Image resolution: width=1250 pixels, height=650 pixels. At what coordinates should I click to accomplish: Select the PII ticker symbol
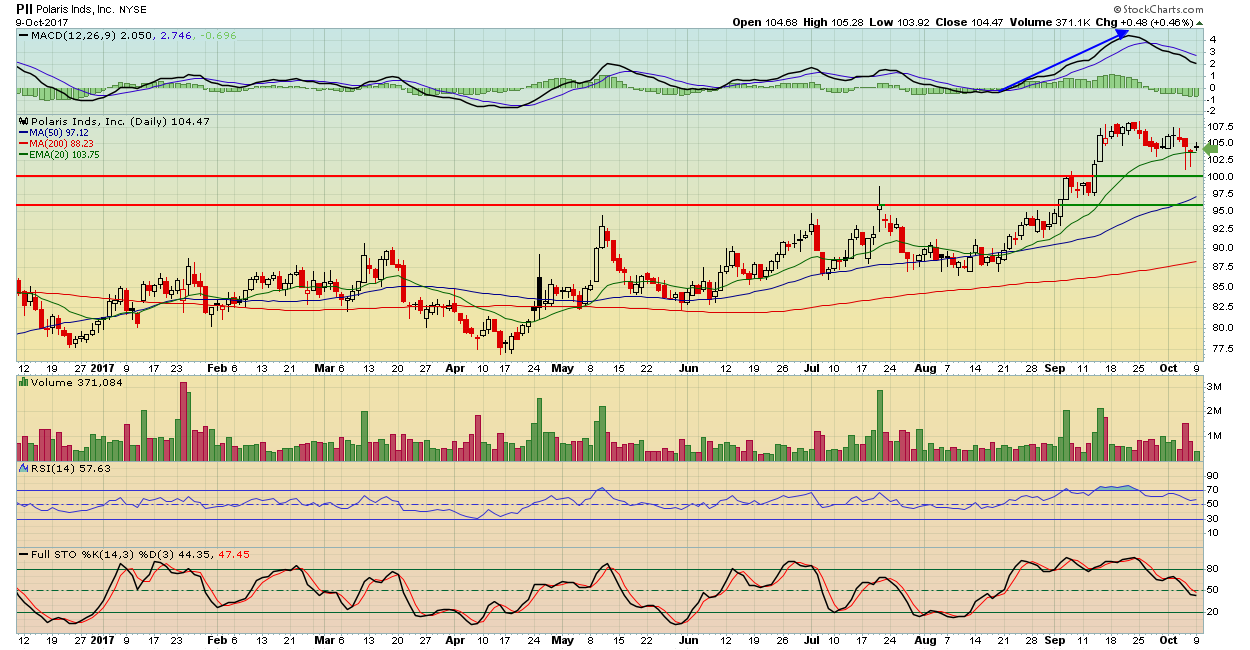pyautogui.click(x=26, y=8)
